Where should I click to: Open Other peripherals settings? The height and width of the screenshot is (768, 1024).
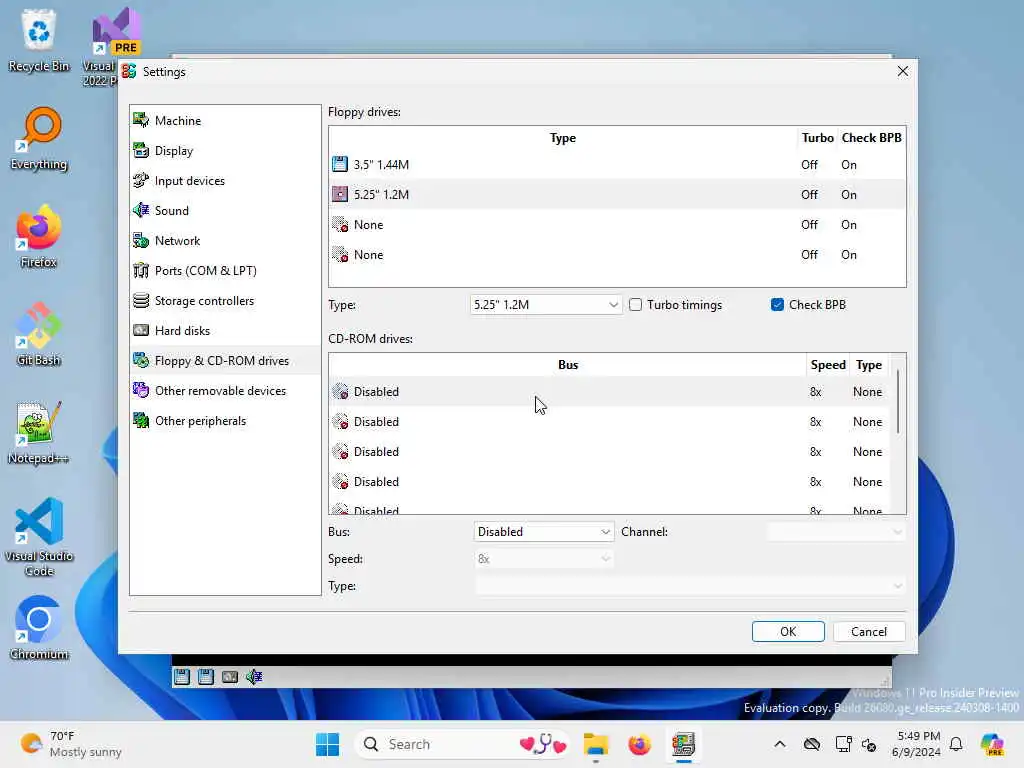point(225,421)
